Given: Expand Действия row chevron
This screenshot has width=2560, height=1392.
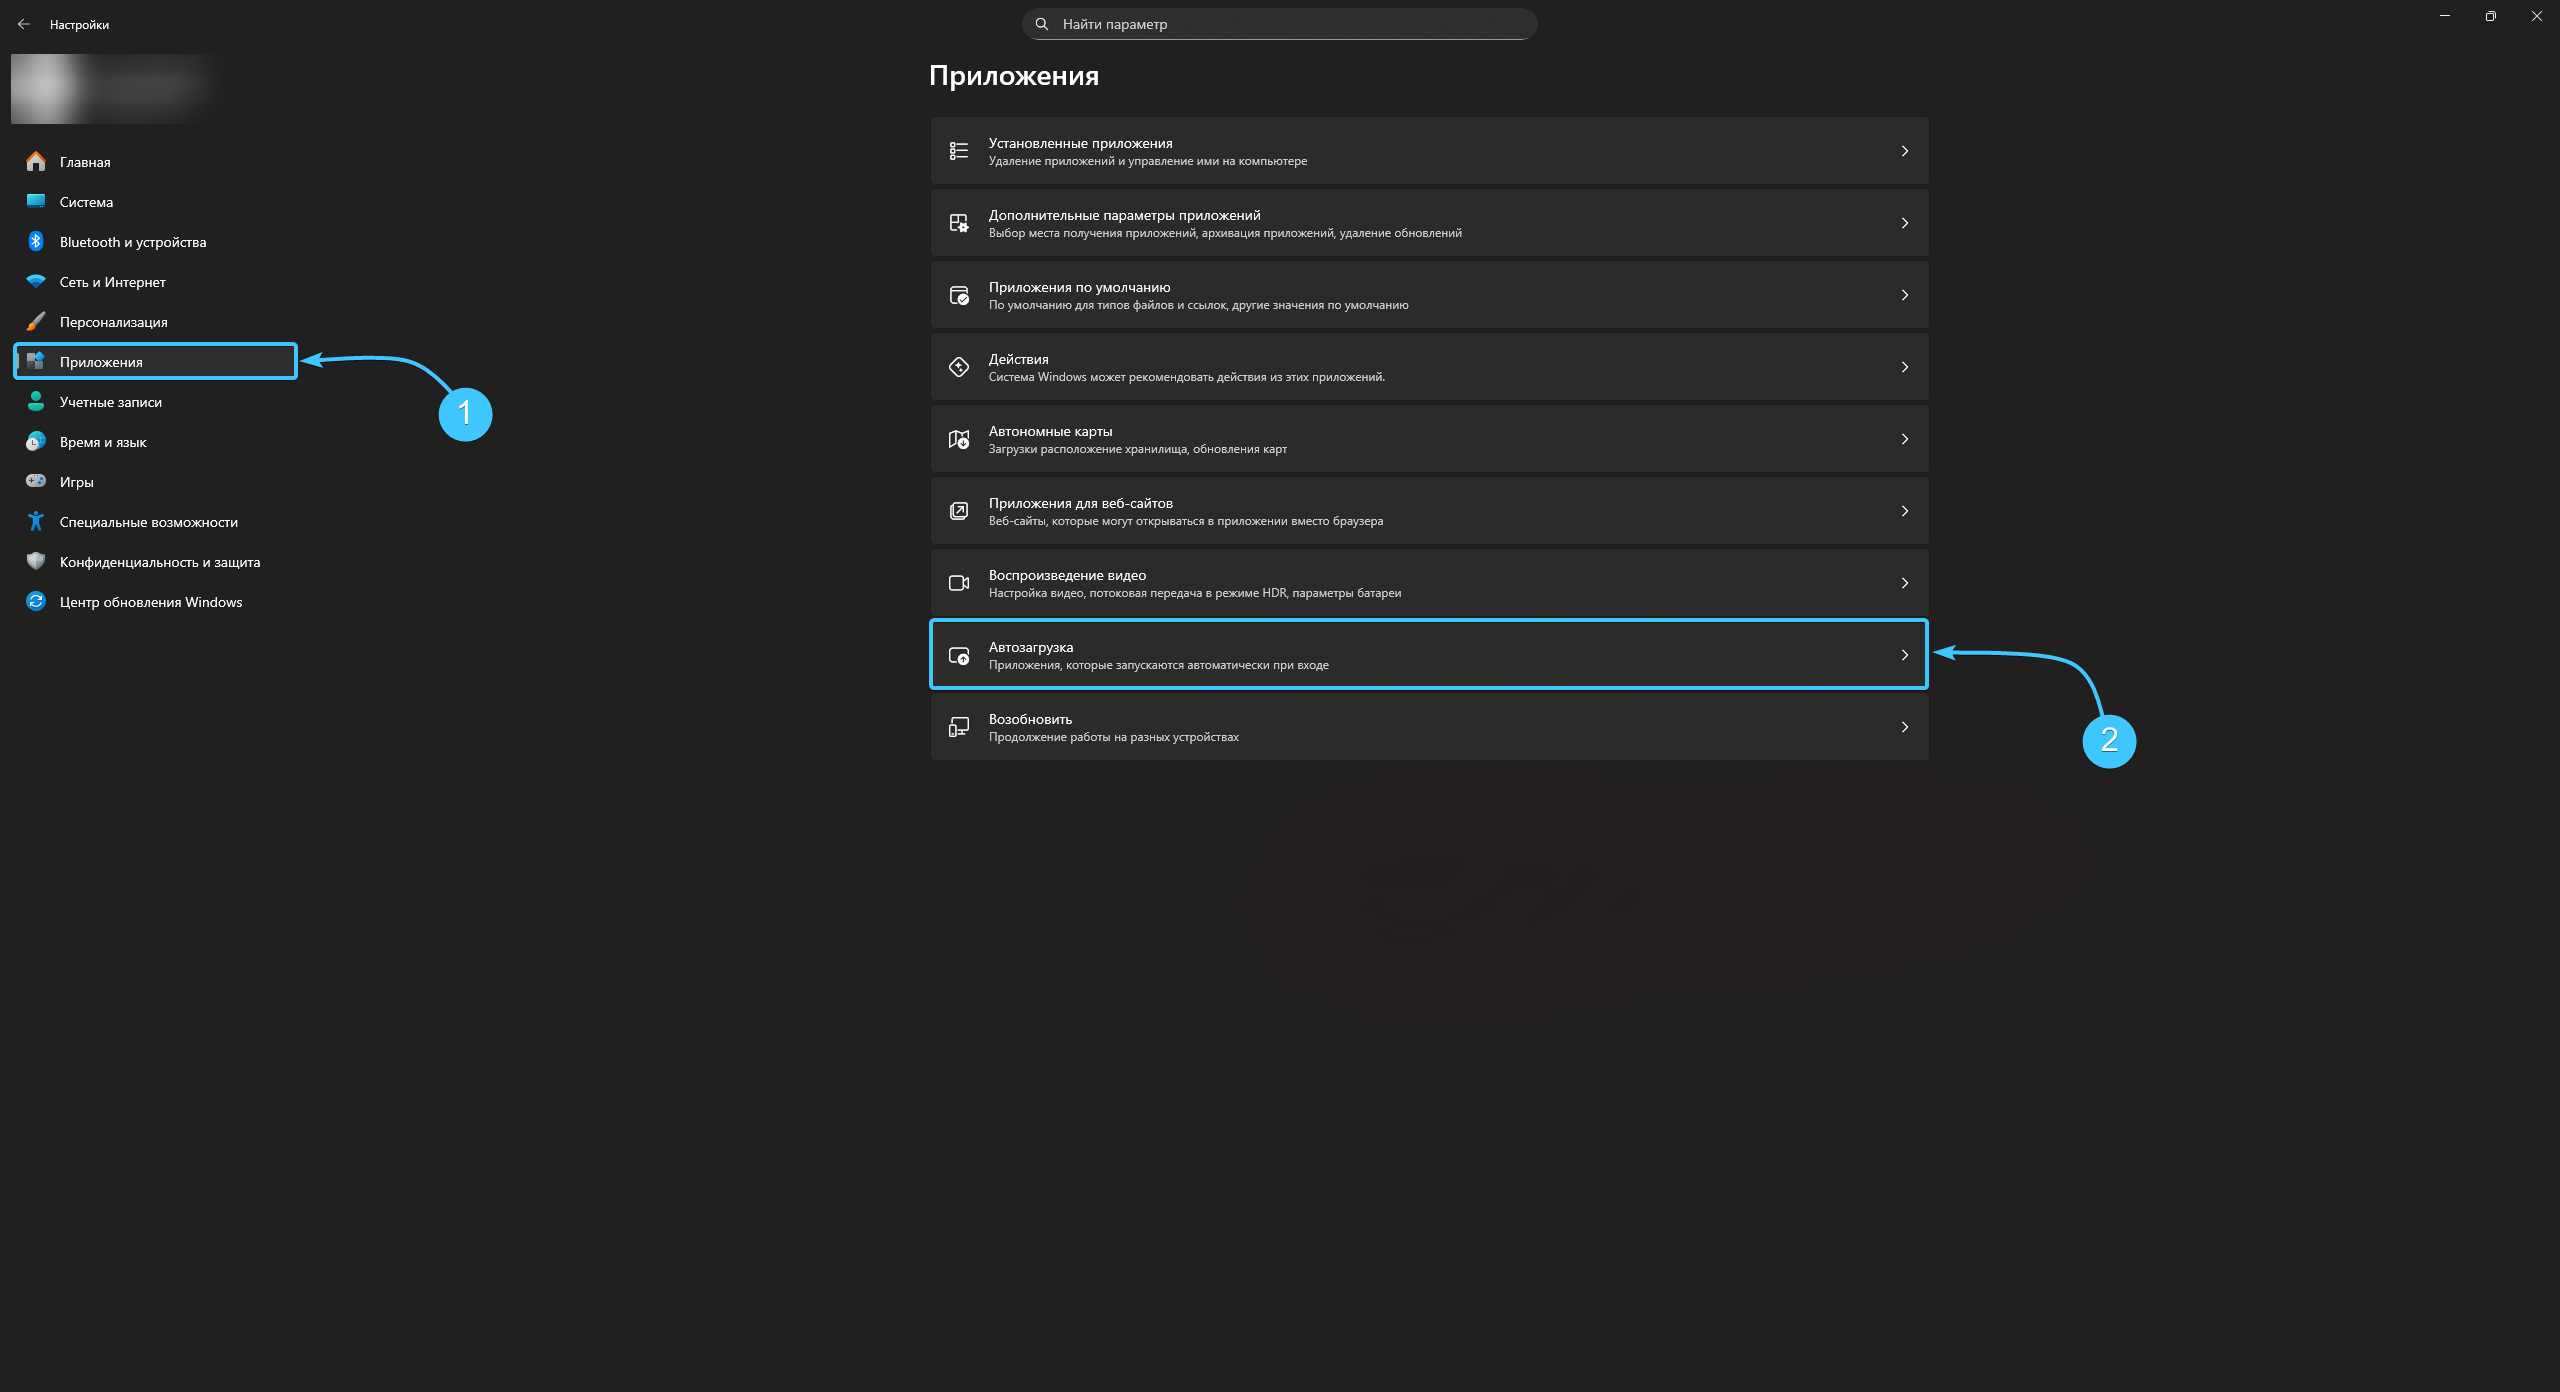Looking at the screenshot, I should point(1904,367).
